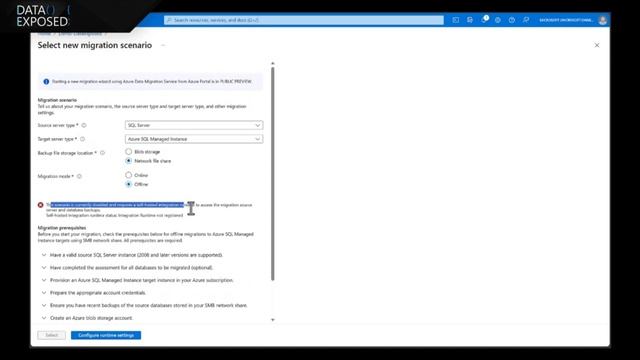Click the blue info icon in the public preview banner

pos(46,82)
